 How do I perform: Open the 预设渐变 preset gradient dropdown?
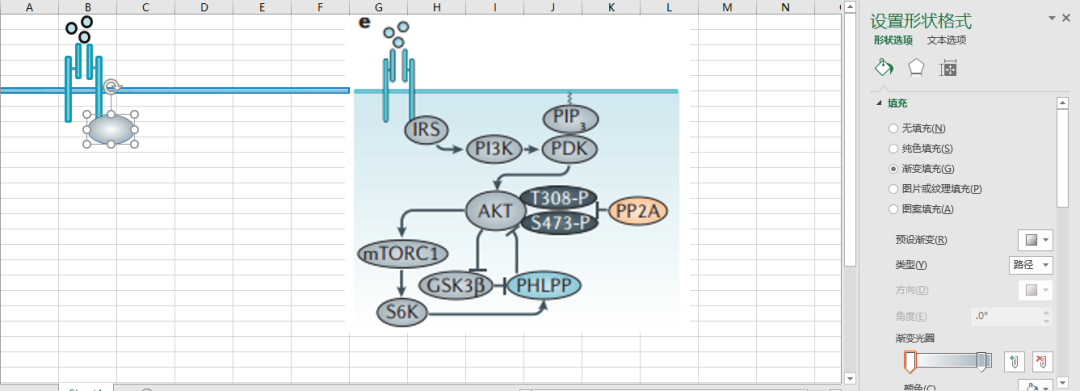click(1035, 240)
